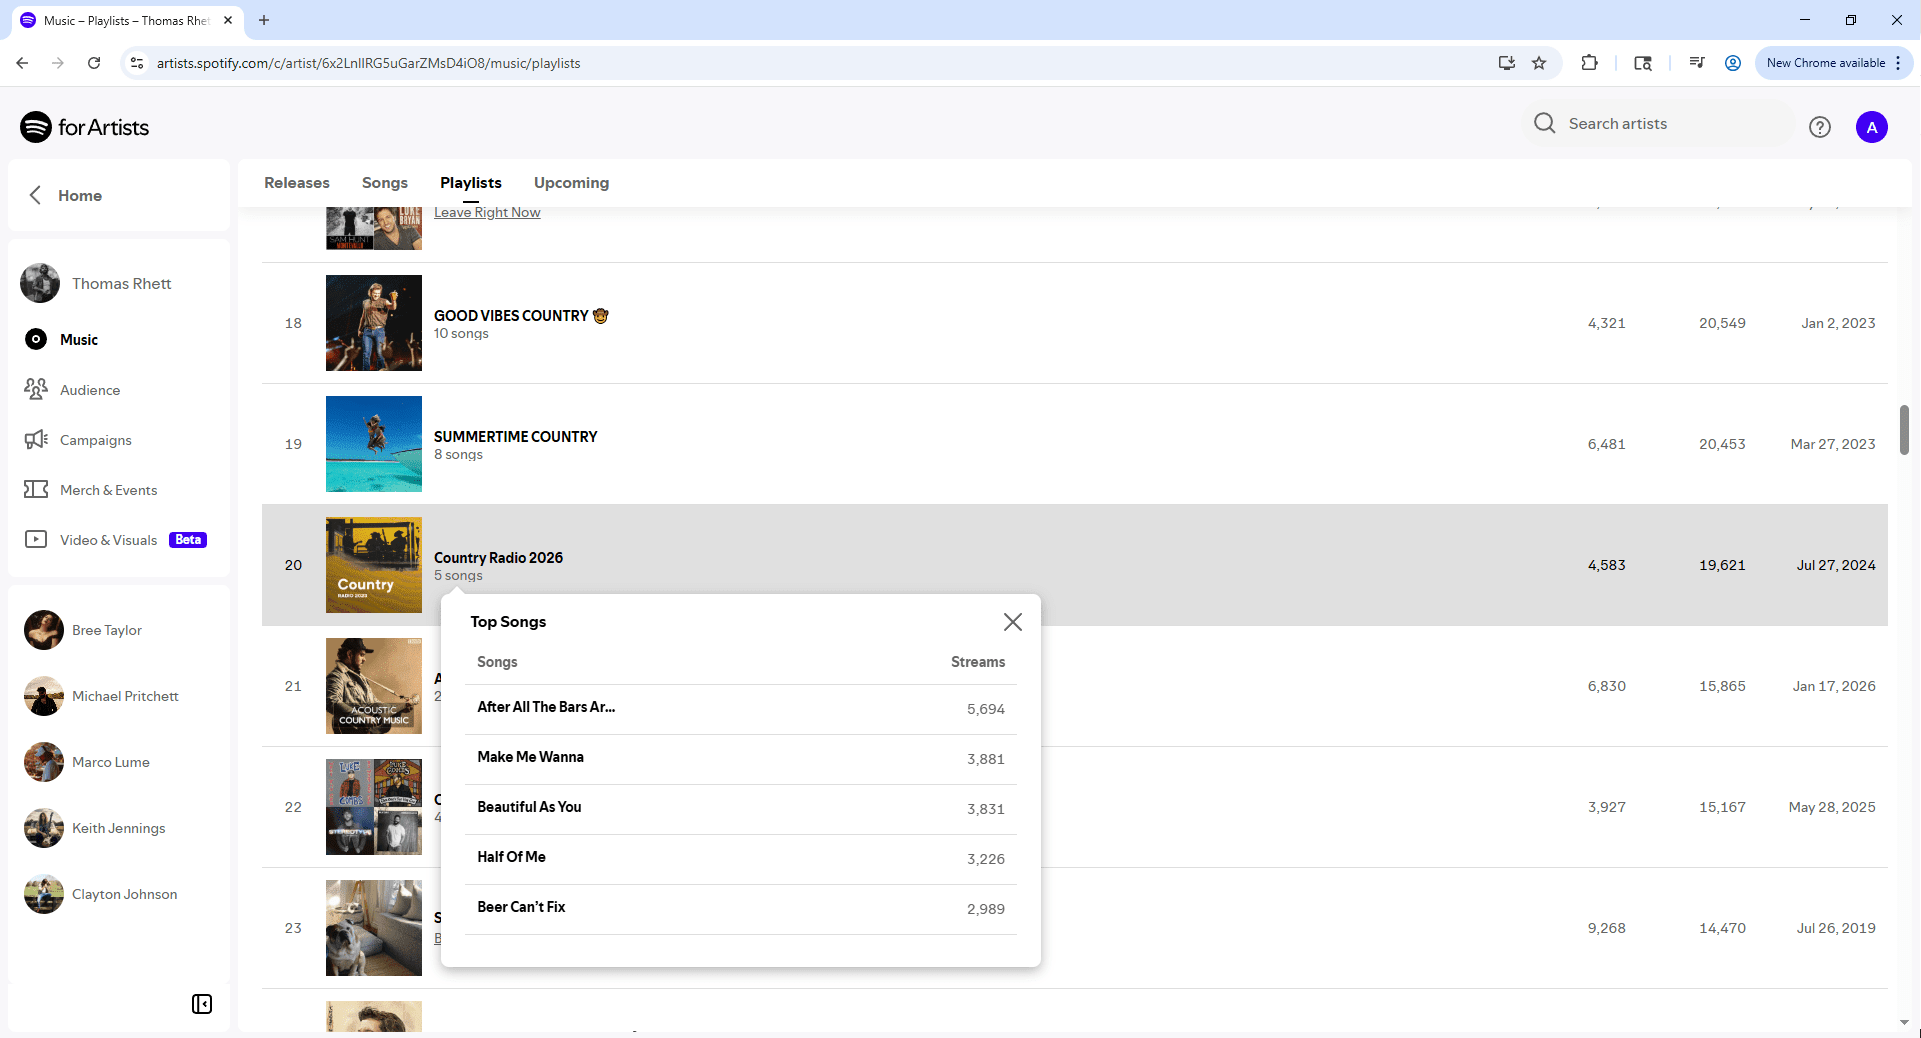Open the Campaigns megaphone icon
This screenshot has height=1038, width=1921.
point(36,439)
